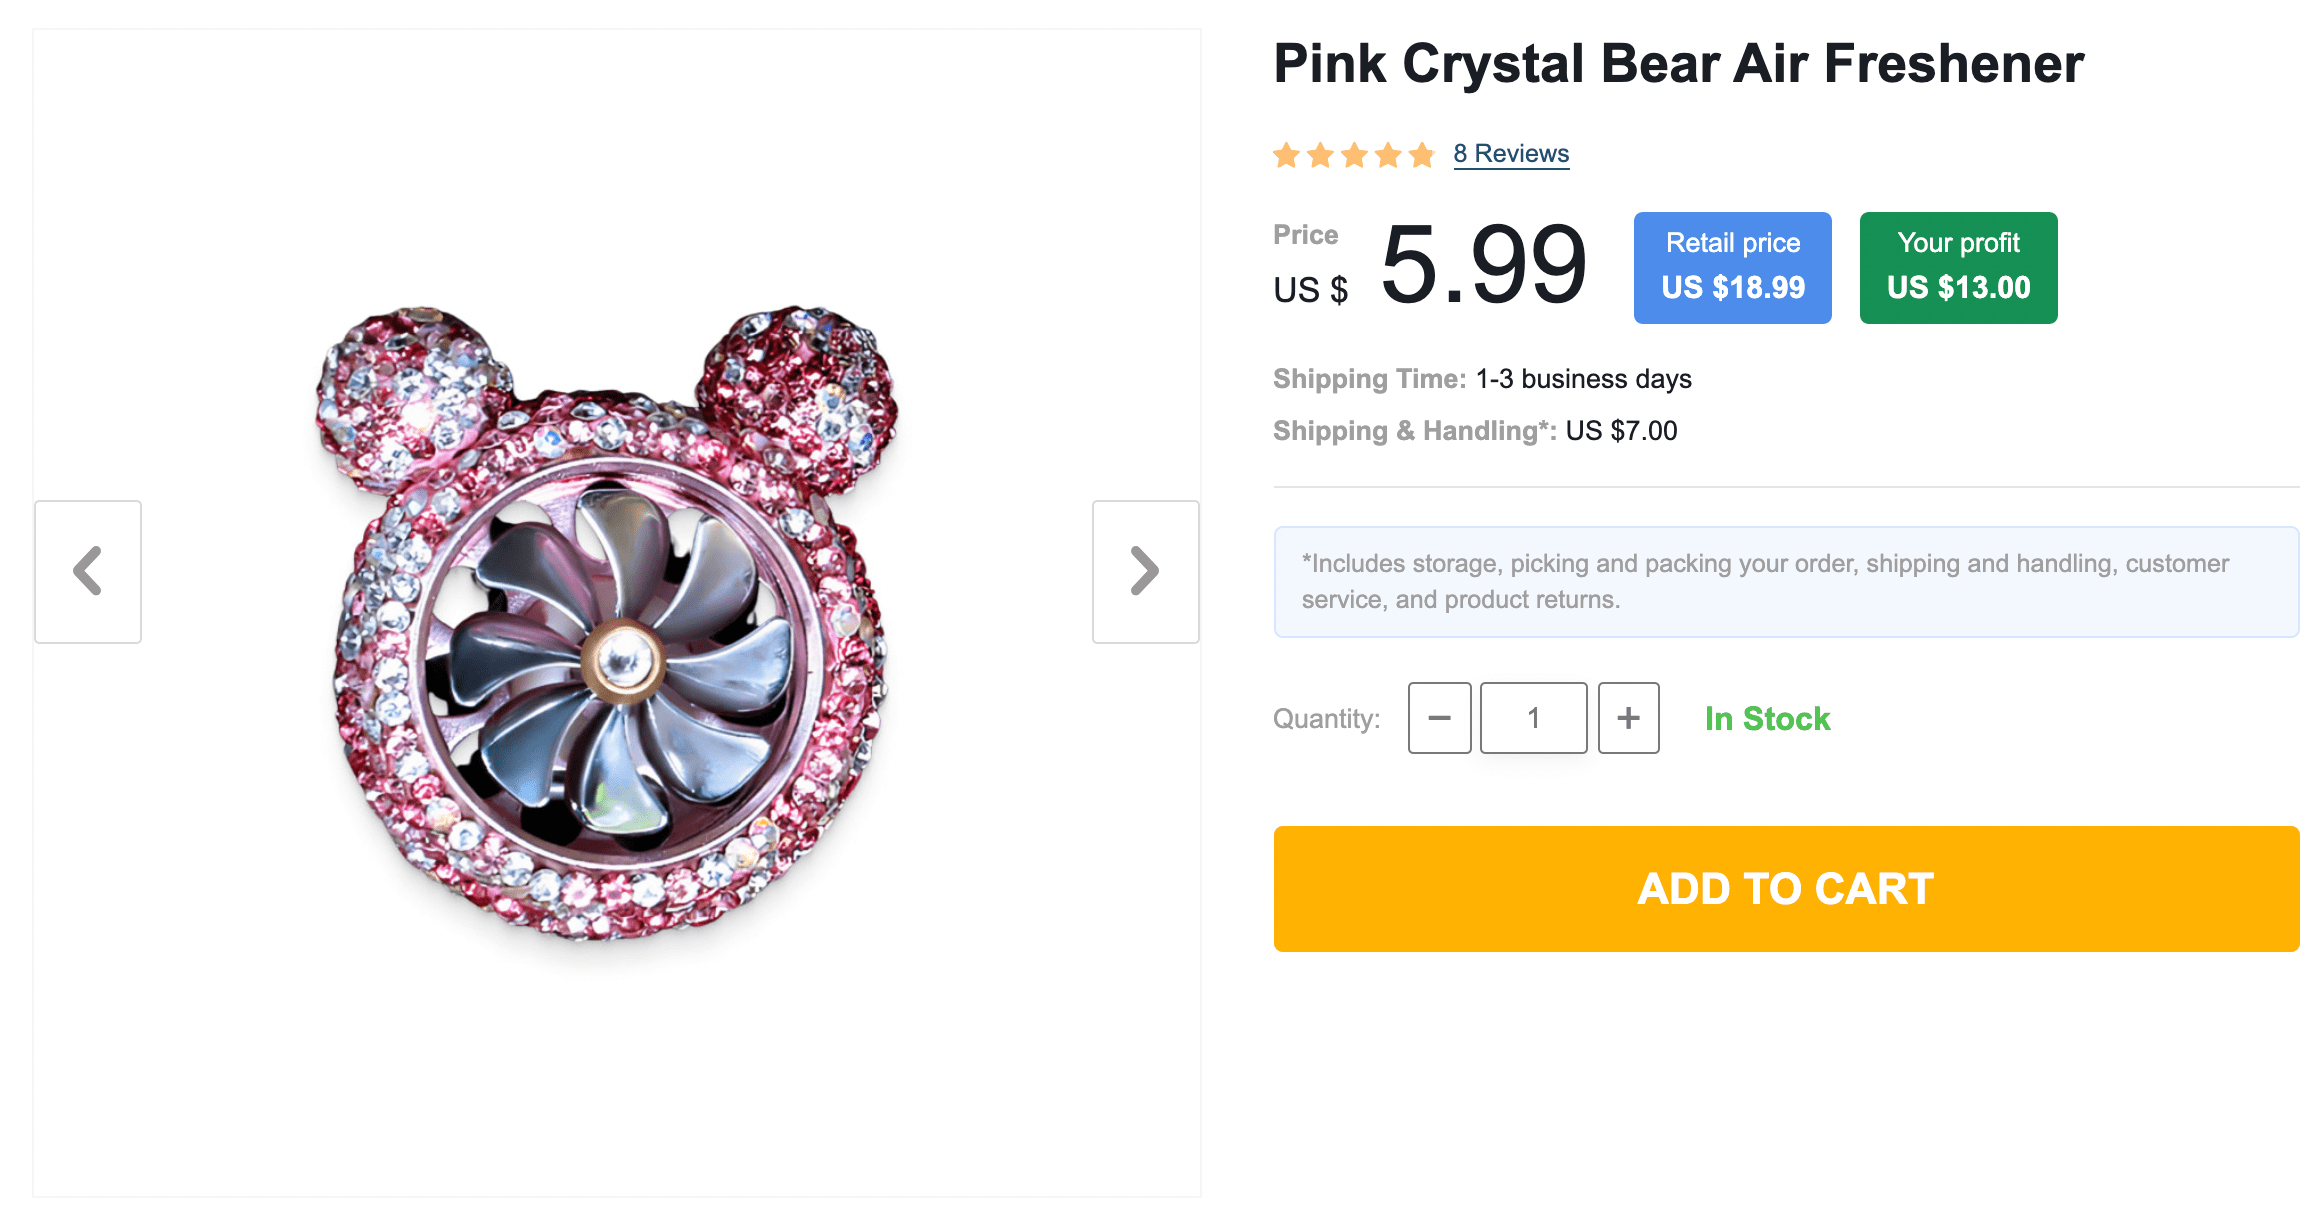Click the Shipping Time text line

pos(1482,379)
